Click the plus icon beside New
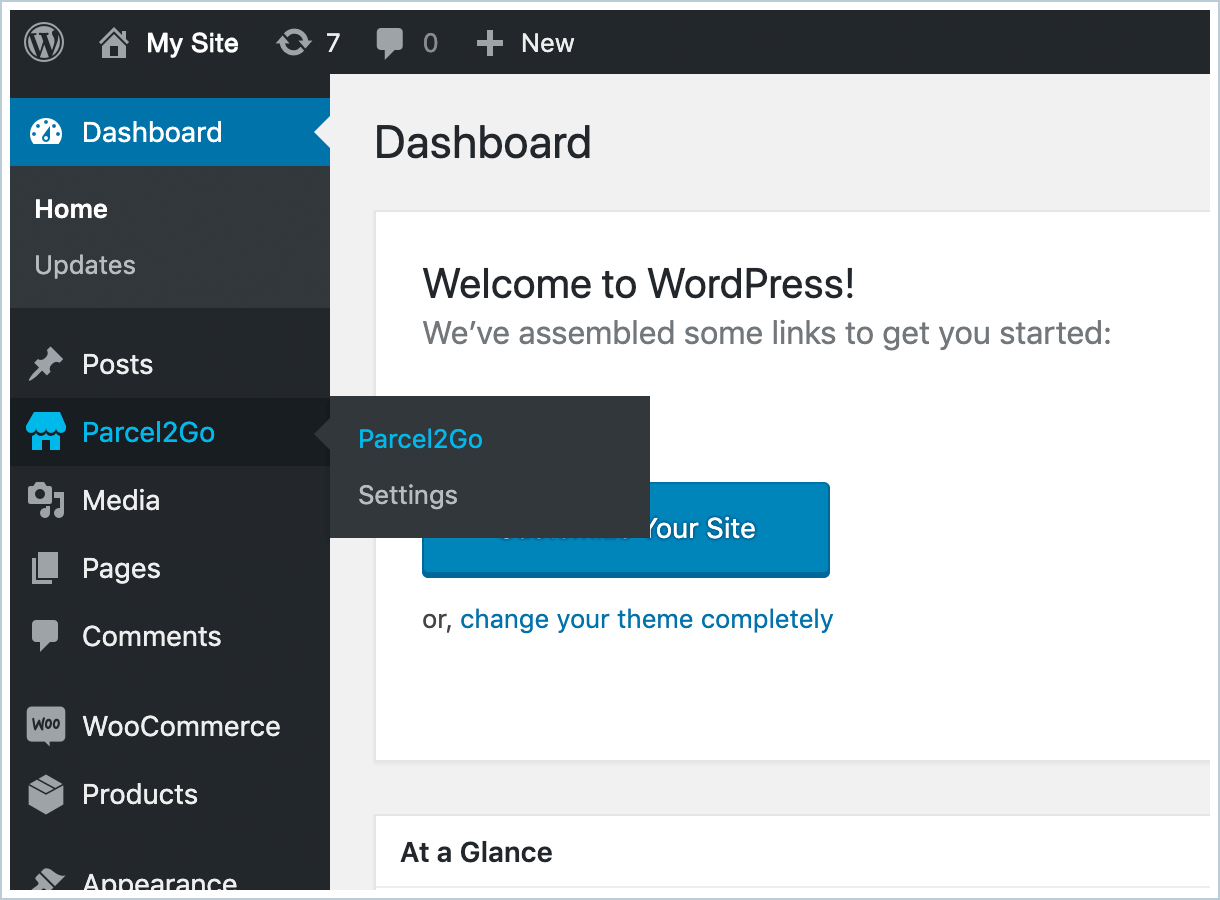Screen dimensions: 1220x900 coord(489,43)
